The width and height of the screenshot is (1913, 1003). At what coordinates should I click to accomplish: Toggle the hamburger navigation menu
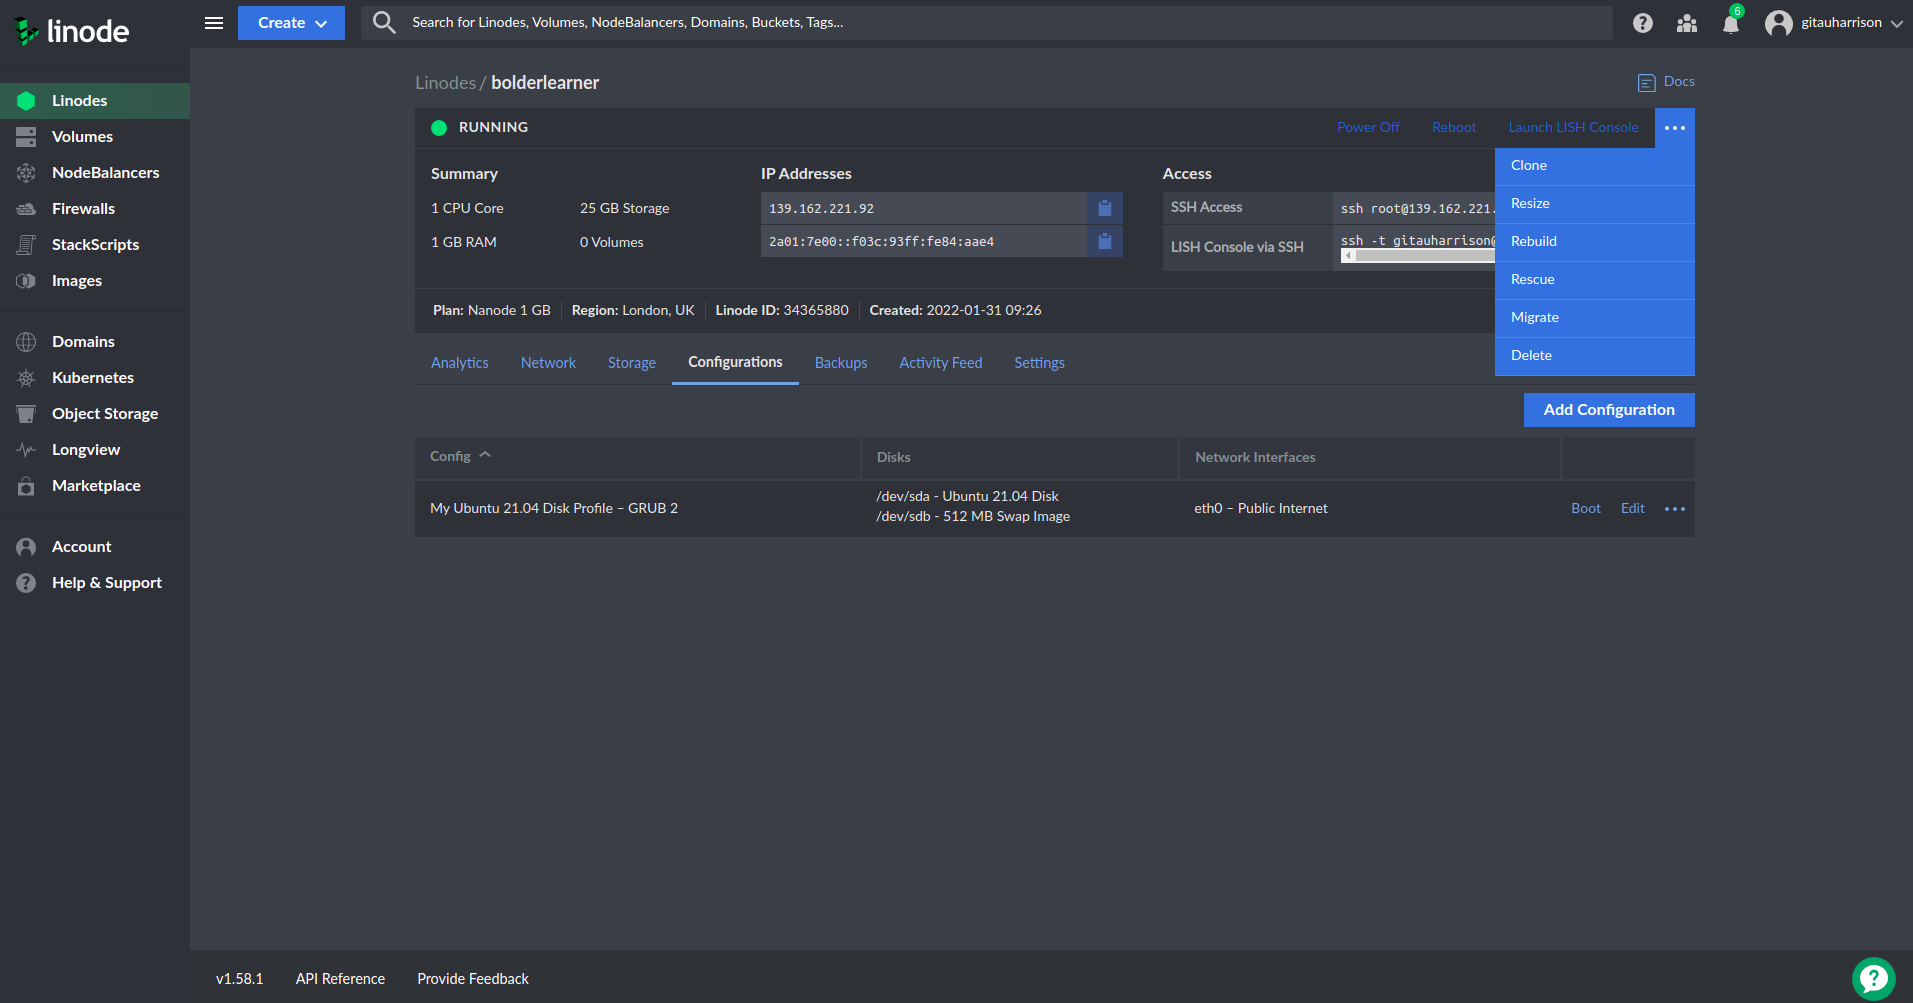214,23
